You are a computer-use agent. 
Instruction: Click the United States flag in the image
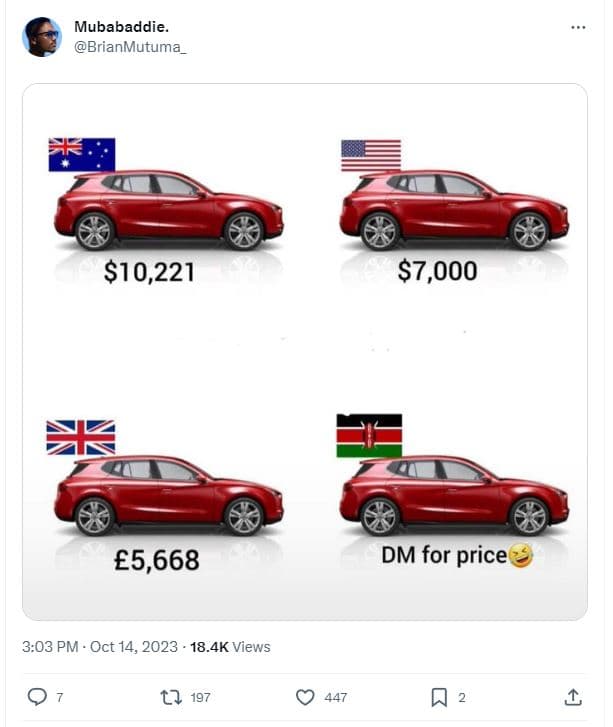371,155
